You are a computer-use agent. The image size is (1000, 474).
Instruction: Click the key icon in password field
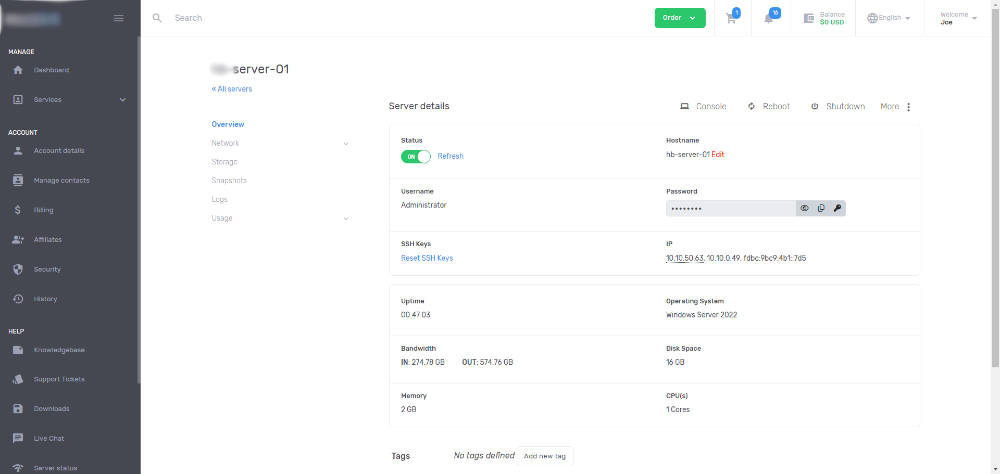click(837, 208)
